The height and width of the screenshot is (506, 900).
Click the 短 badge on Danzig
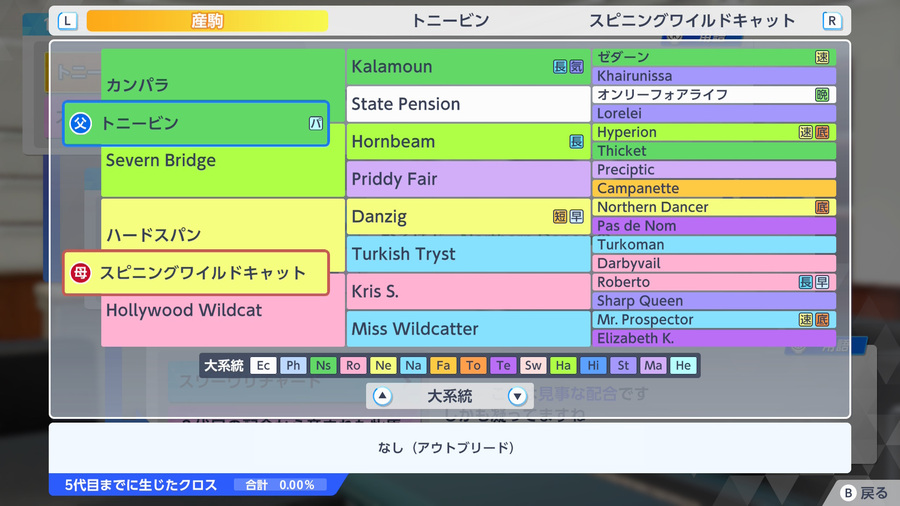(x=560, y=216)
